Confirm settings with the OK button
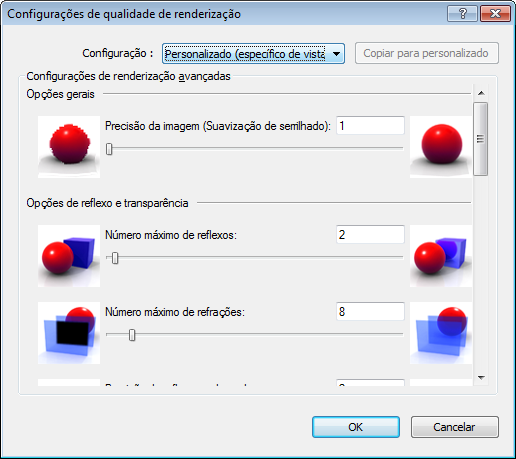Viewport: 516px width, 459px height. coord(356,427)
